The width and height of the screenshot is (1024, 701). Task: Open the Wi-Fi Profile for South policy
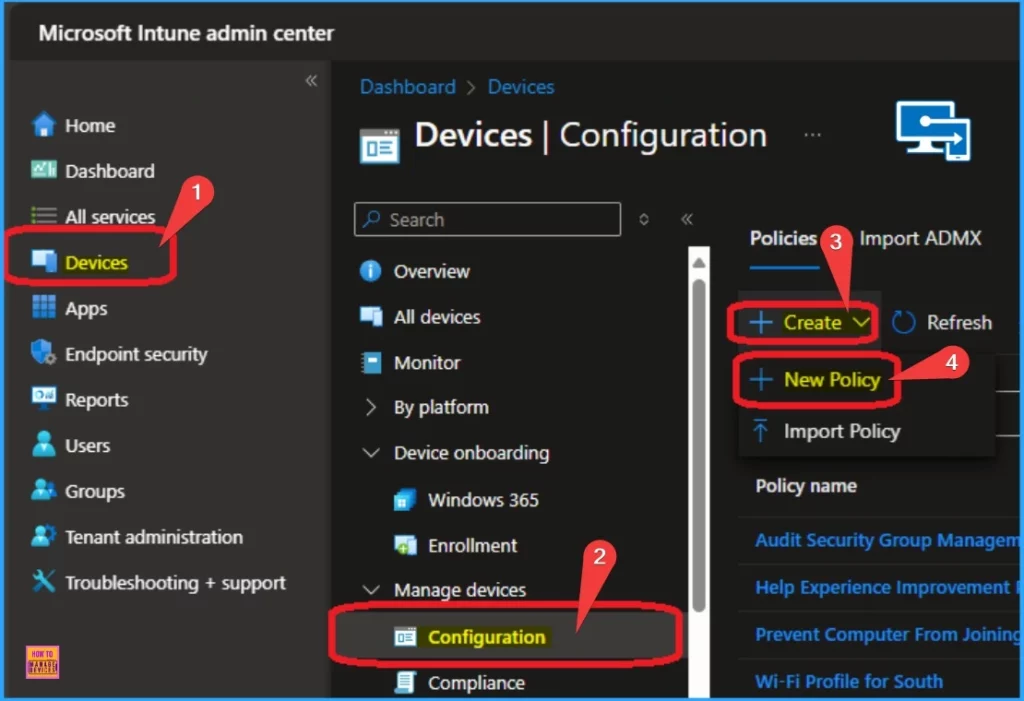click(x=849, y=681)
